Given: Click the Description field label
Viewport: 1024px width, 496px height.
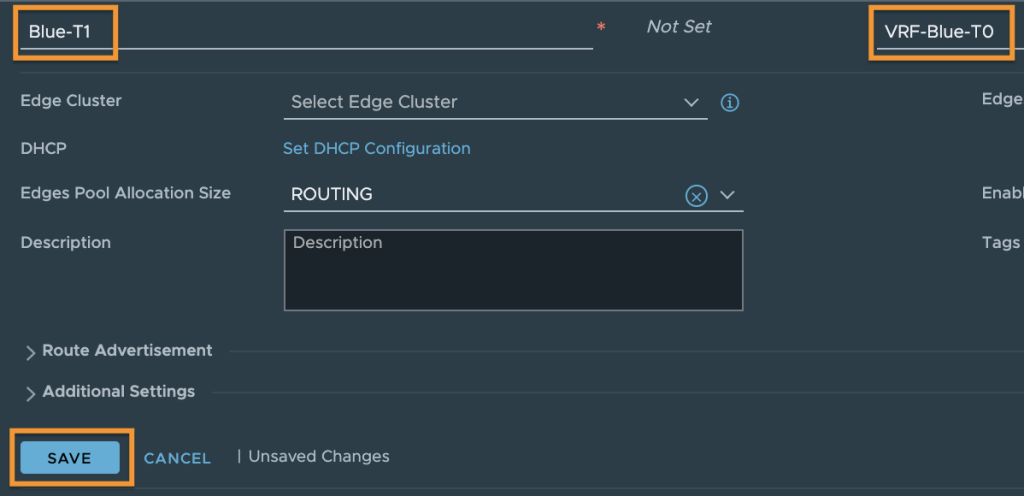Looking at the screenshot, I should (x=66, y=243).
